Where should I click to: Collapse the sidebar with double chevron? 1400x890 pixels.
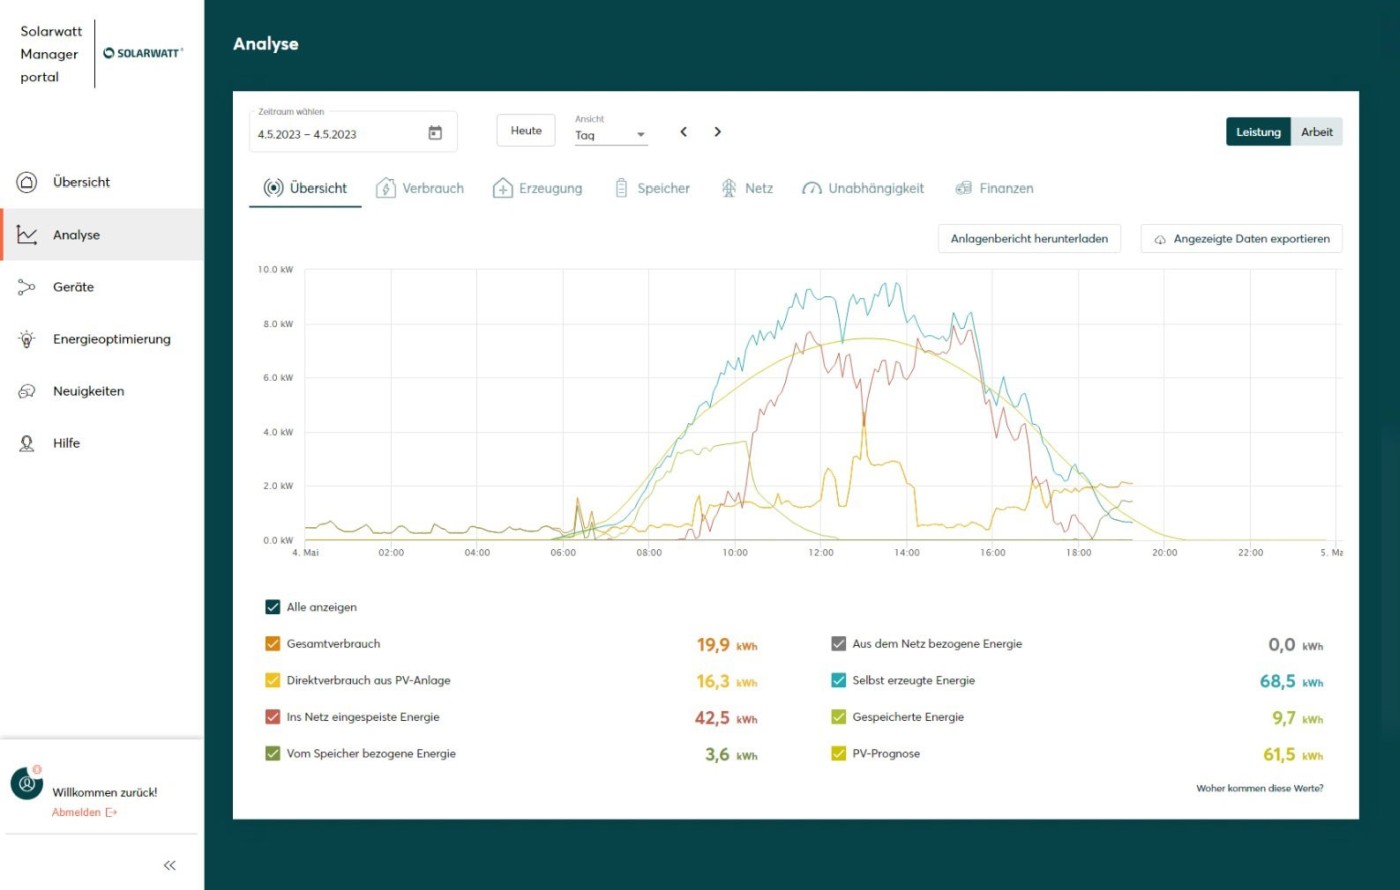(x=169, y=865)
